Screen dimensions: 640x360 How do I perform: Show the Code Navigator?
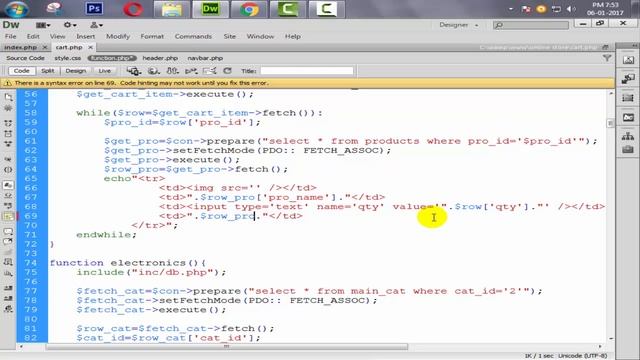8,108
